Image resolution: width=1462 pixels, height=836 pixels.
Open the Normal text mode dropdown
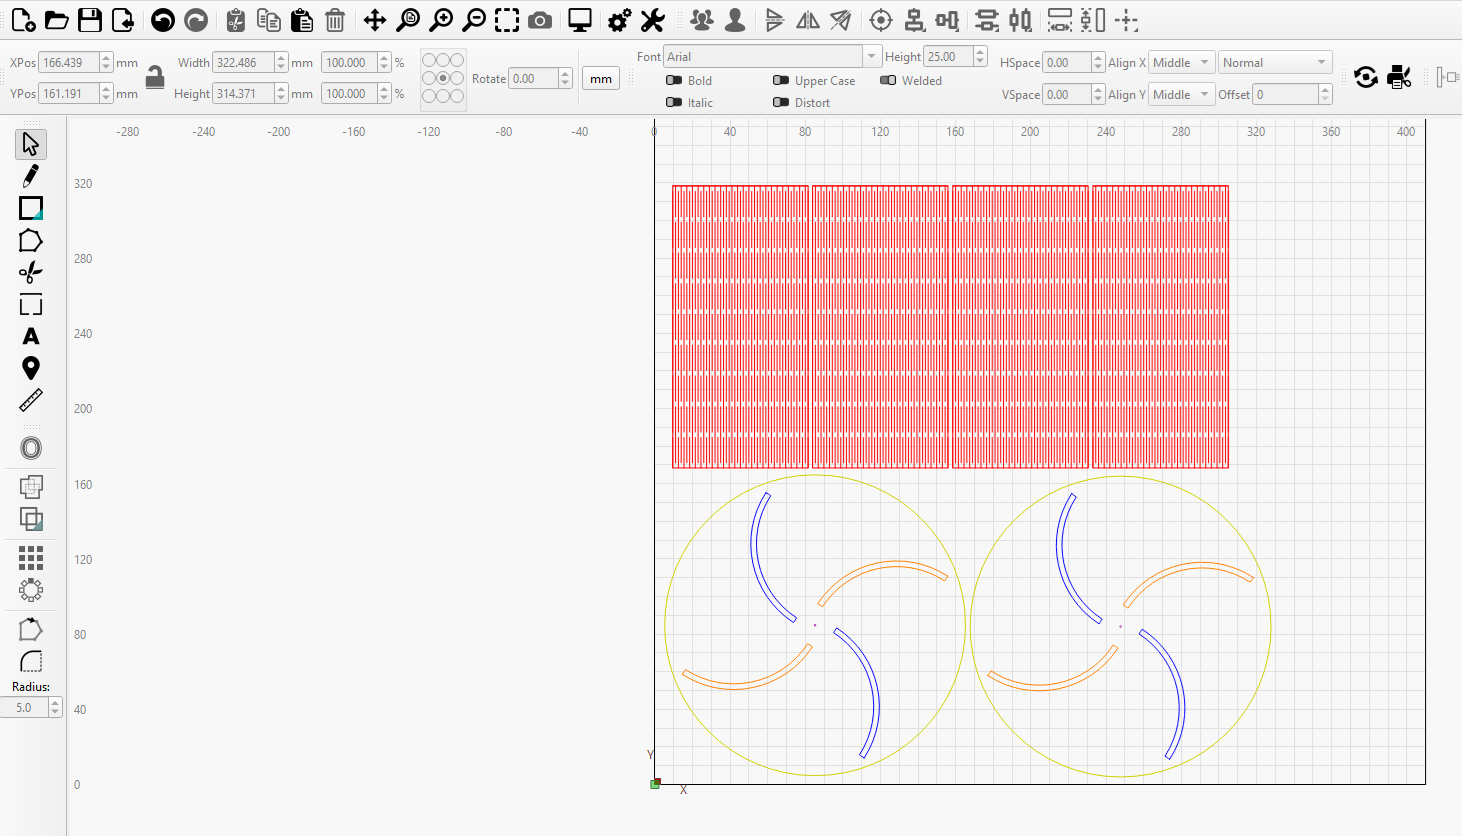[x=1275, y=63]
